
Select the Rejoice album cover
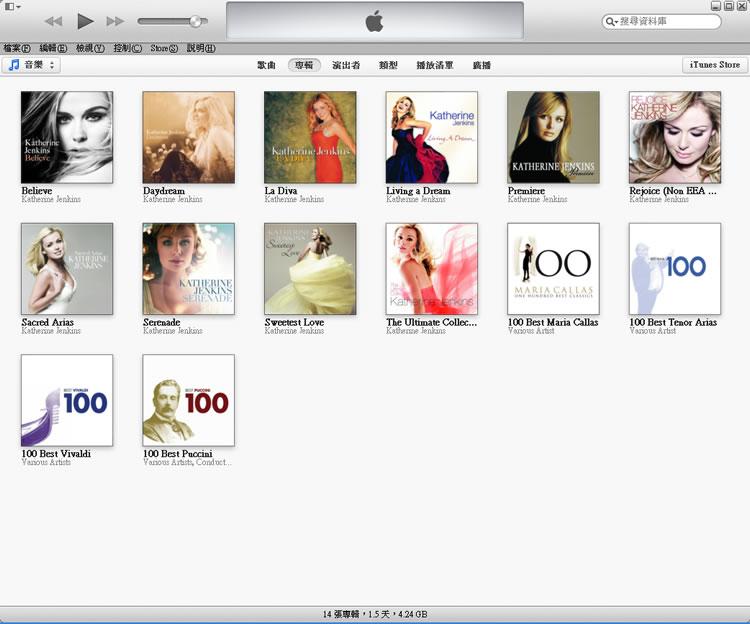675,137
